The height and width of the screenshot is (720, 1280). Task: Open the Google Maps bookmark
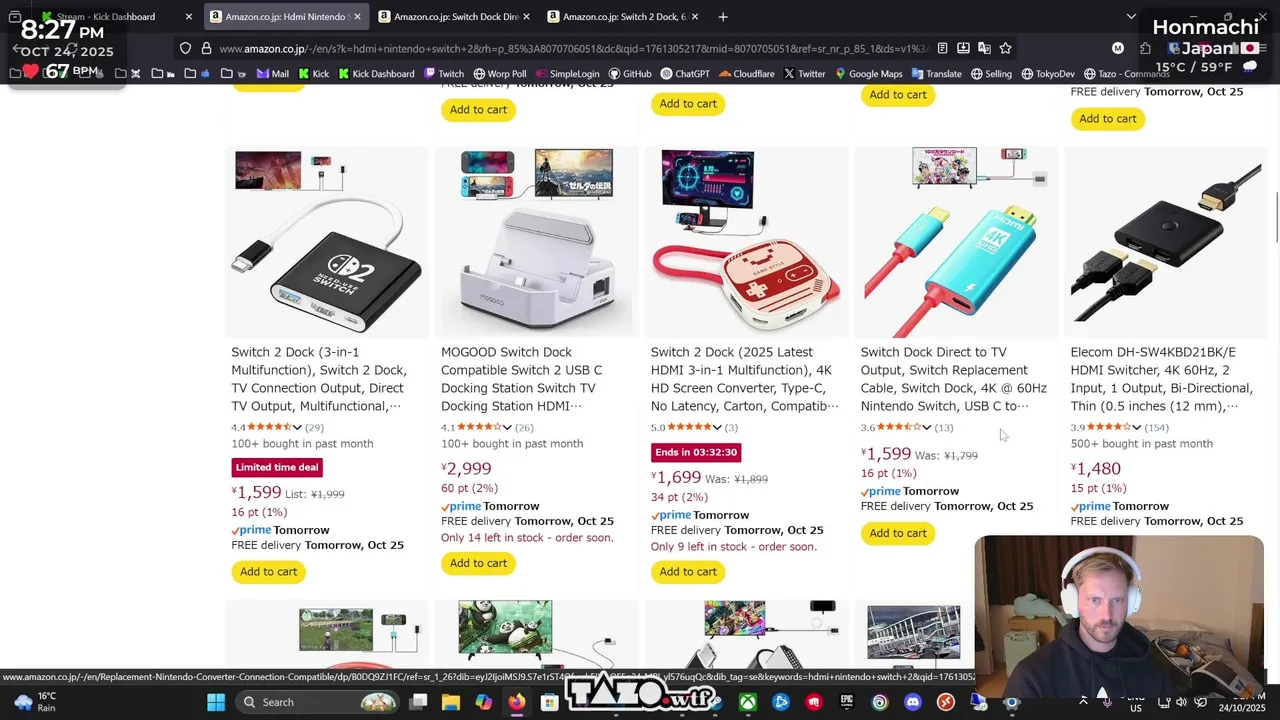coord(869,73)
